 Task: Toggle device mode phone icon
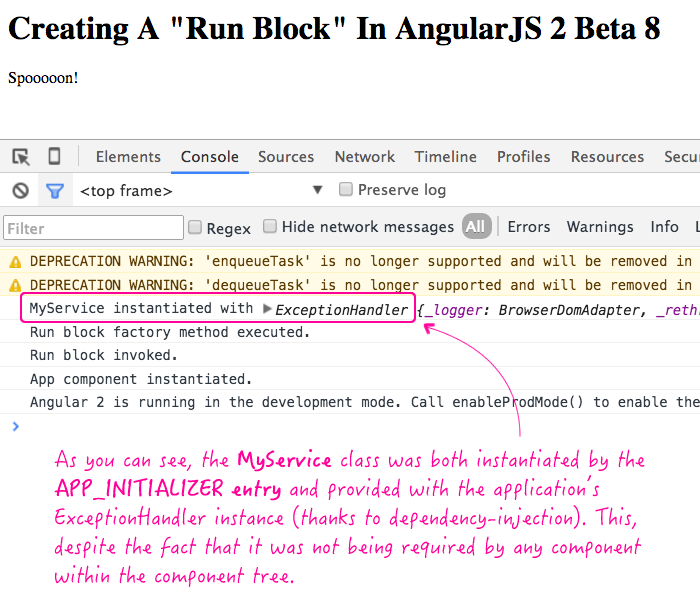[x=54, y=157]
